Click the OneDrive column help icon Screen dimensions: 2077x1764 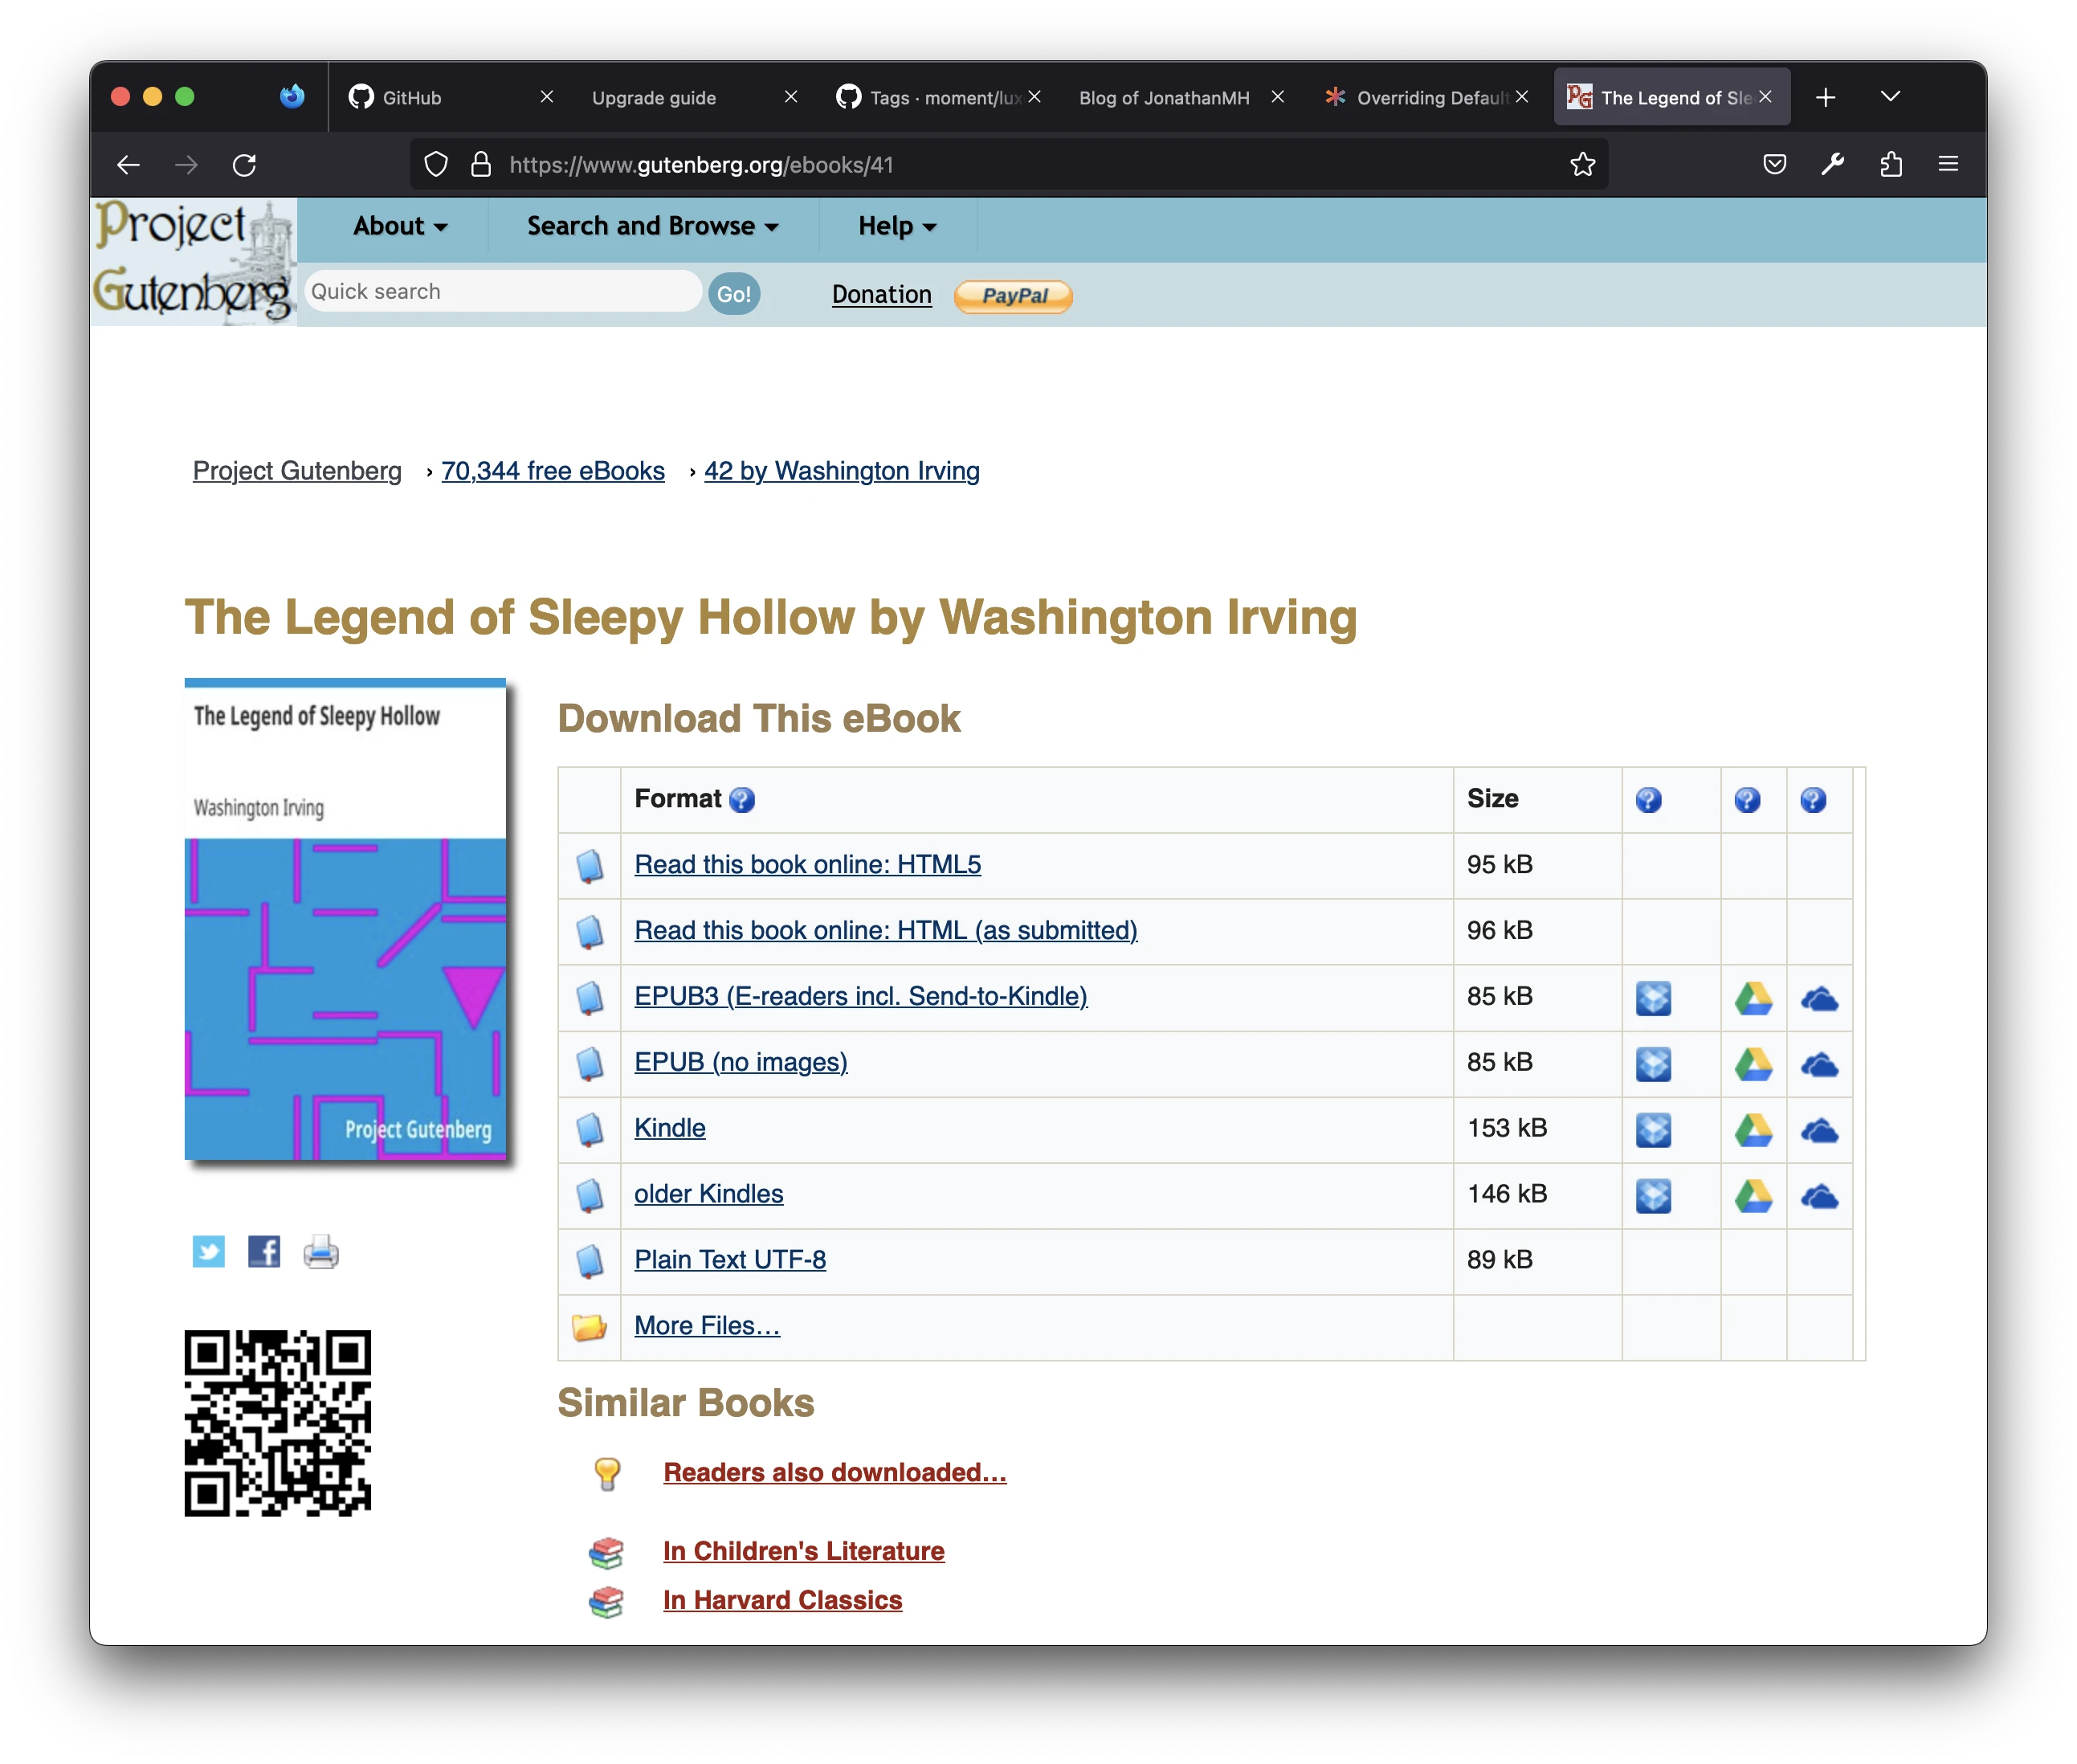(1813, 800)
